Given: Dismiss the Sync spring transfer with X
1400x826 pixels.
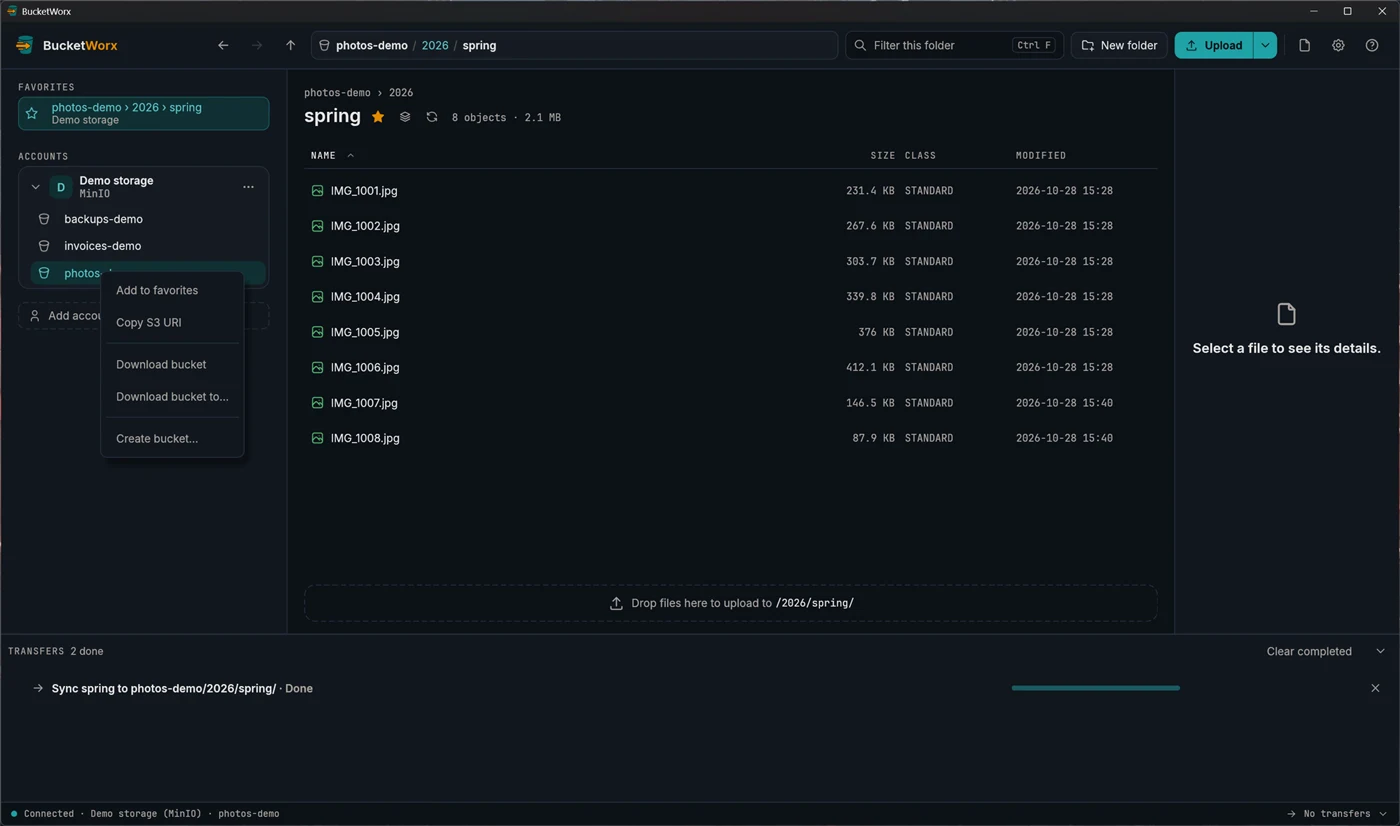Looking at the screenshot, I should 1375,688.
